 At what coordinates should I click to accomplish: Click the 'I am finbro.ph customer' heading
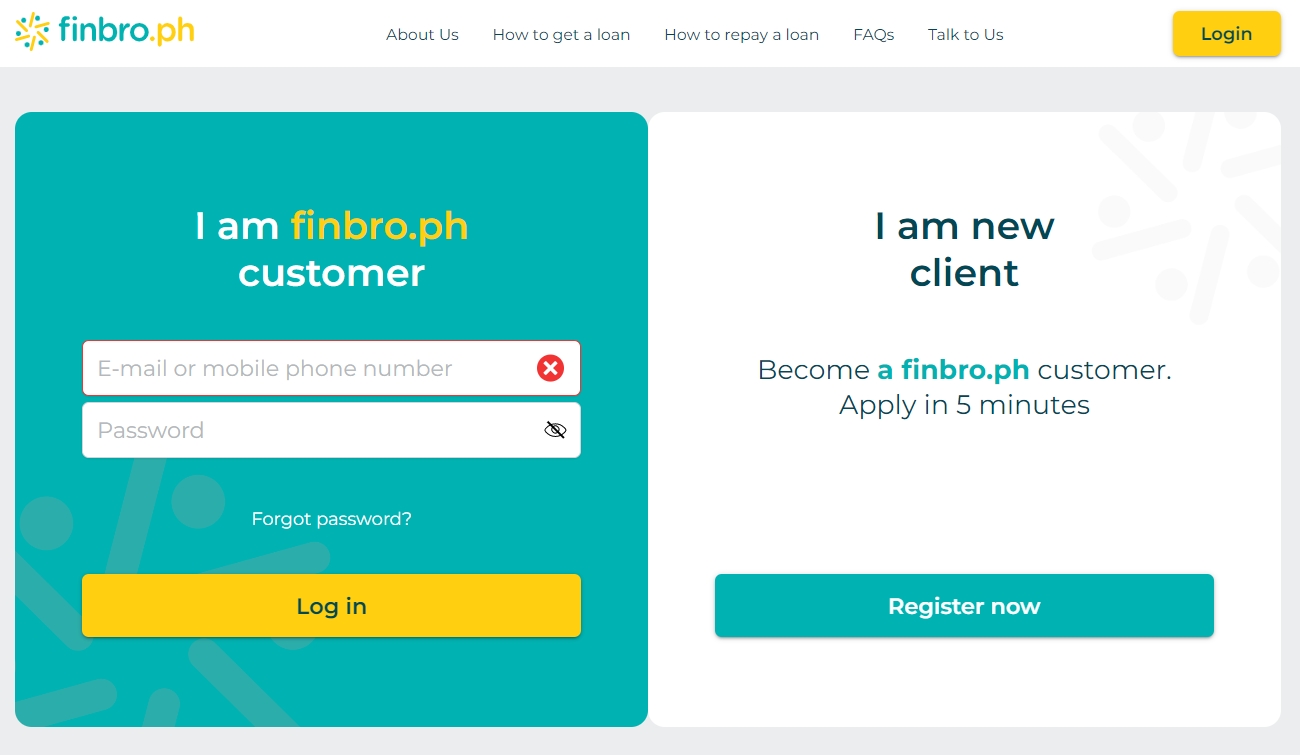pos(331,249)
